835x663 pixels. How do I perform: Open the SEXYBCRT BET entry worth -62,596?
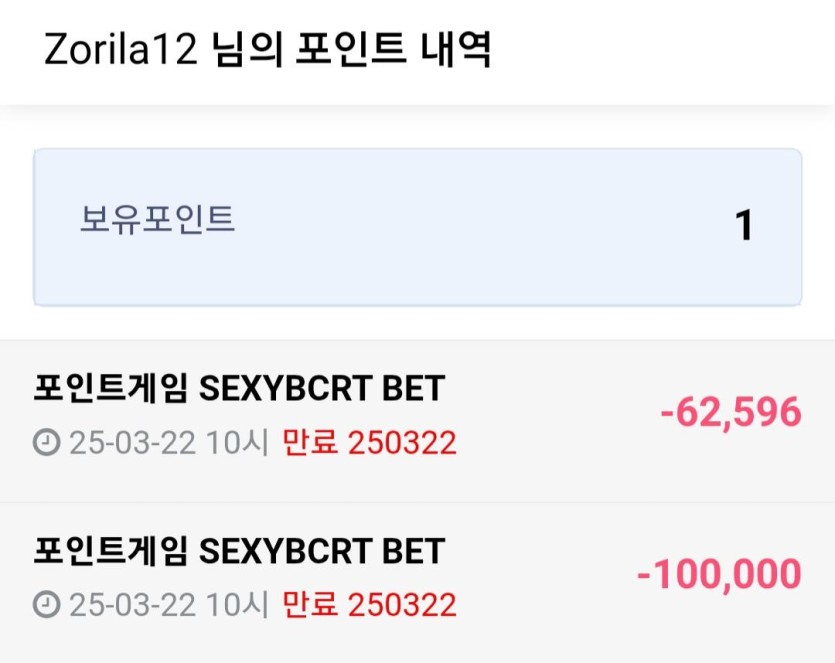click(x=238, y=389)
